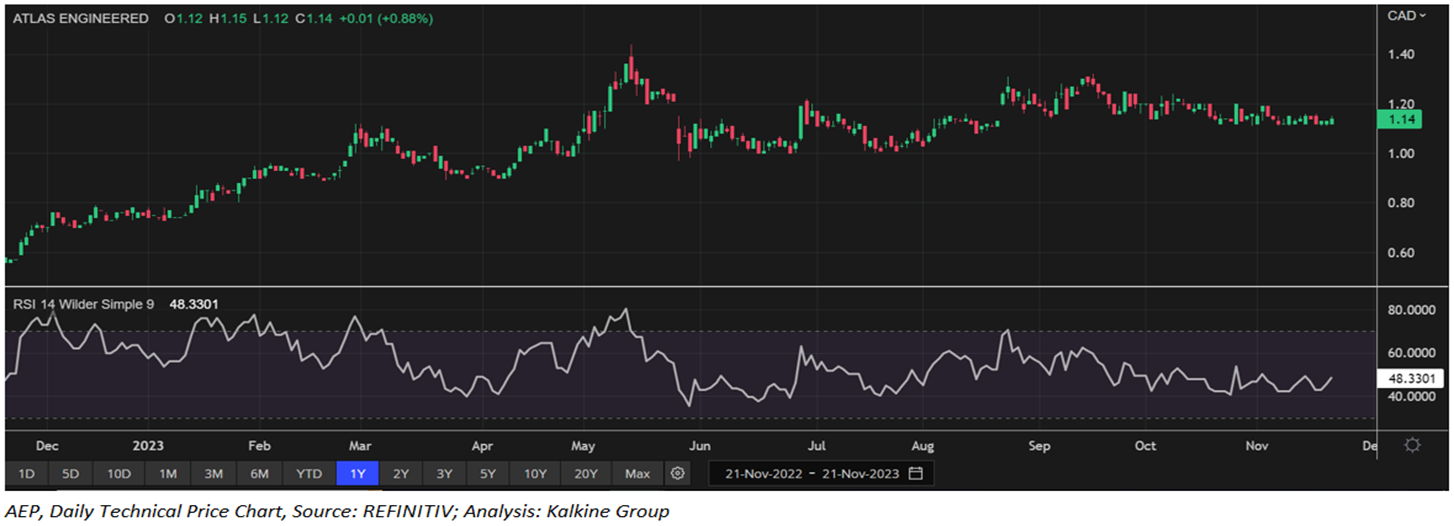Click the RSI 14 Wilder Simple 9 label
The height and width of the screenshot is (526, 1454).
[x=82, y=304]
